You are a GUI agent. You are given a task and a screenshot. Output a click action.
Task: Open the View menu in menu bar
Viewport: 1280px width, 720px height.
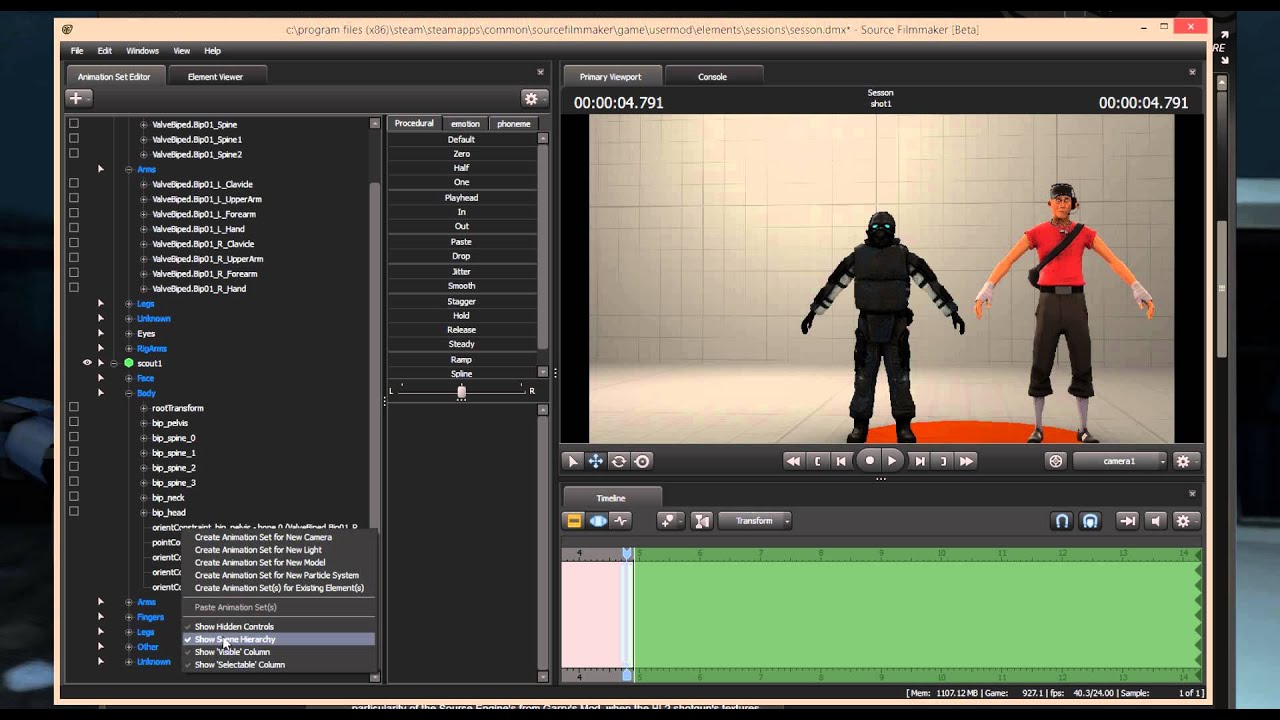click(x=181, y=51)
